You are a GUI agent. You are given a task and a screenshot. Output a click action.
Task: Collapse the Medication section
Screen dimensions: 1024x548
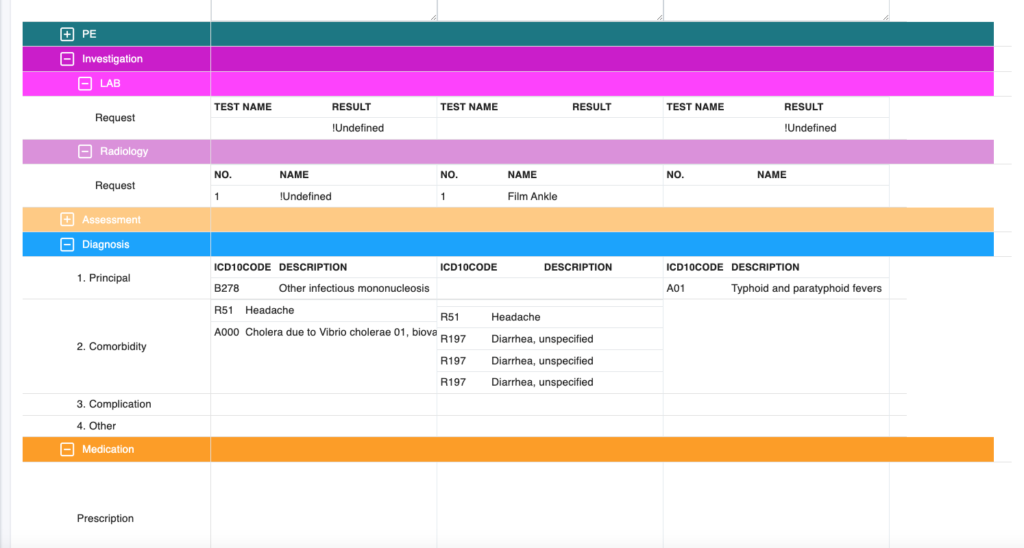[x=68, y=450]
